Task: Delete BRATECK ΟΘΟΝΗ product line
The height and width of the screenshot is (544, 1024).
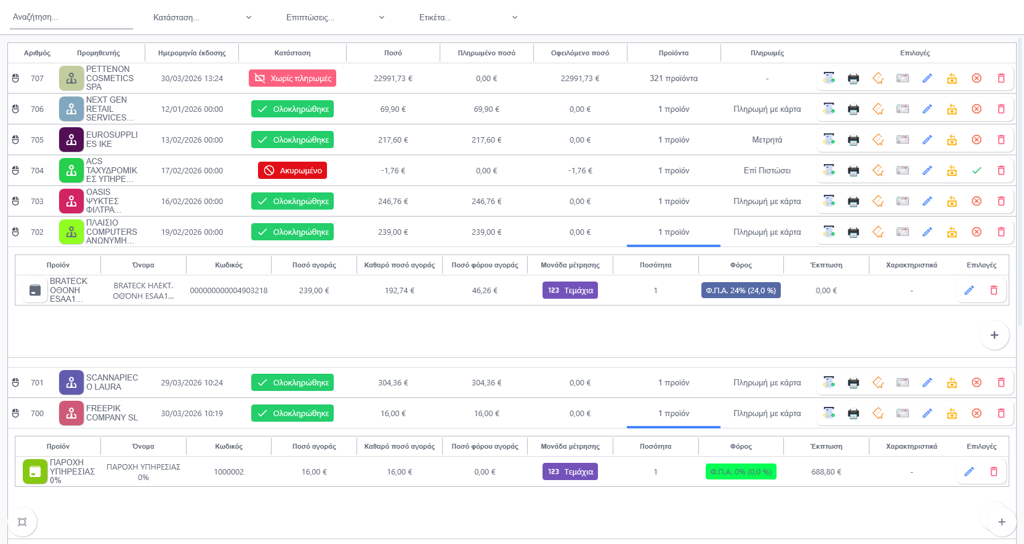Action: click(x=994, y=291)
